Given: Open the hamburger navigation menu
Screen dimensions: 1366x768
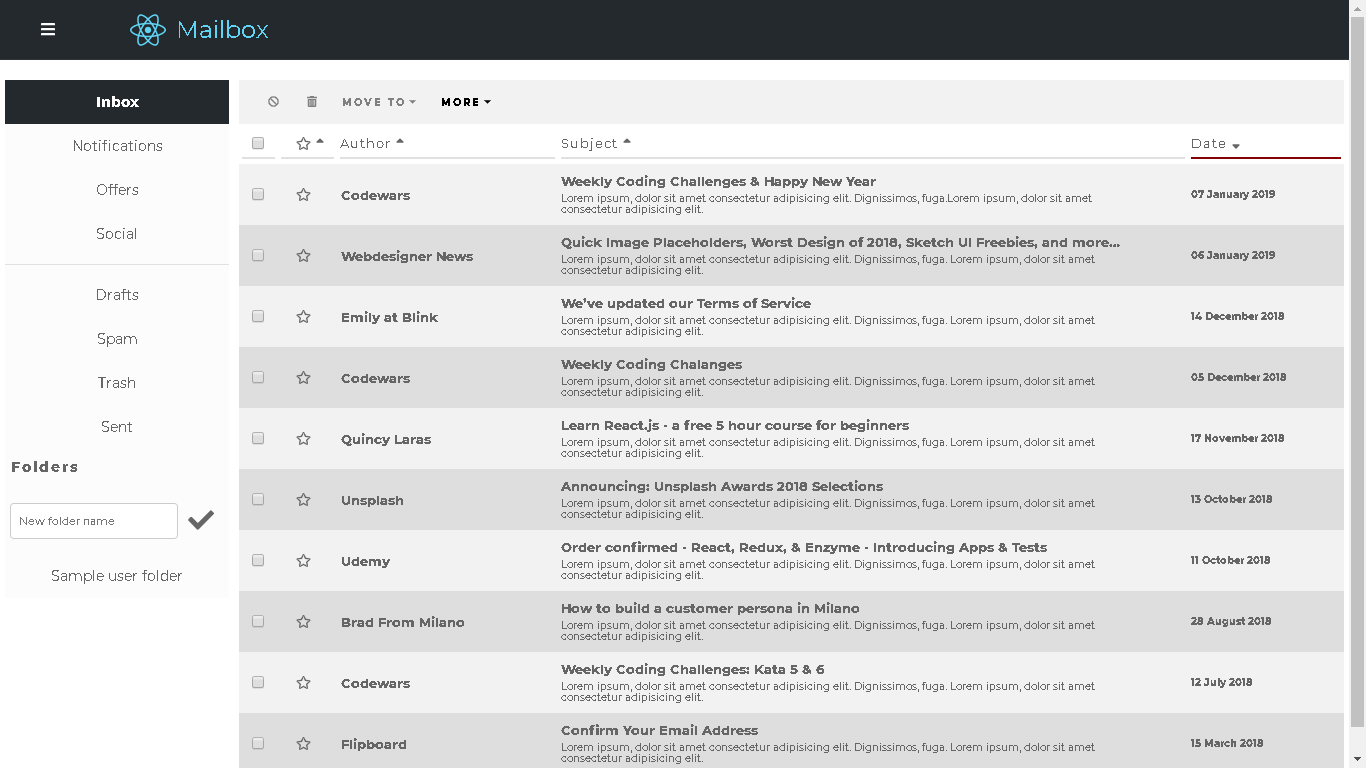Looking at the screenshot, I should click(x=48, y=29).
